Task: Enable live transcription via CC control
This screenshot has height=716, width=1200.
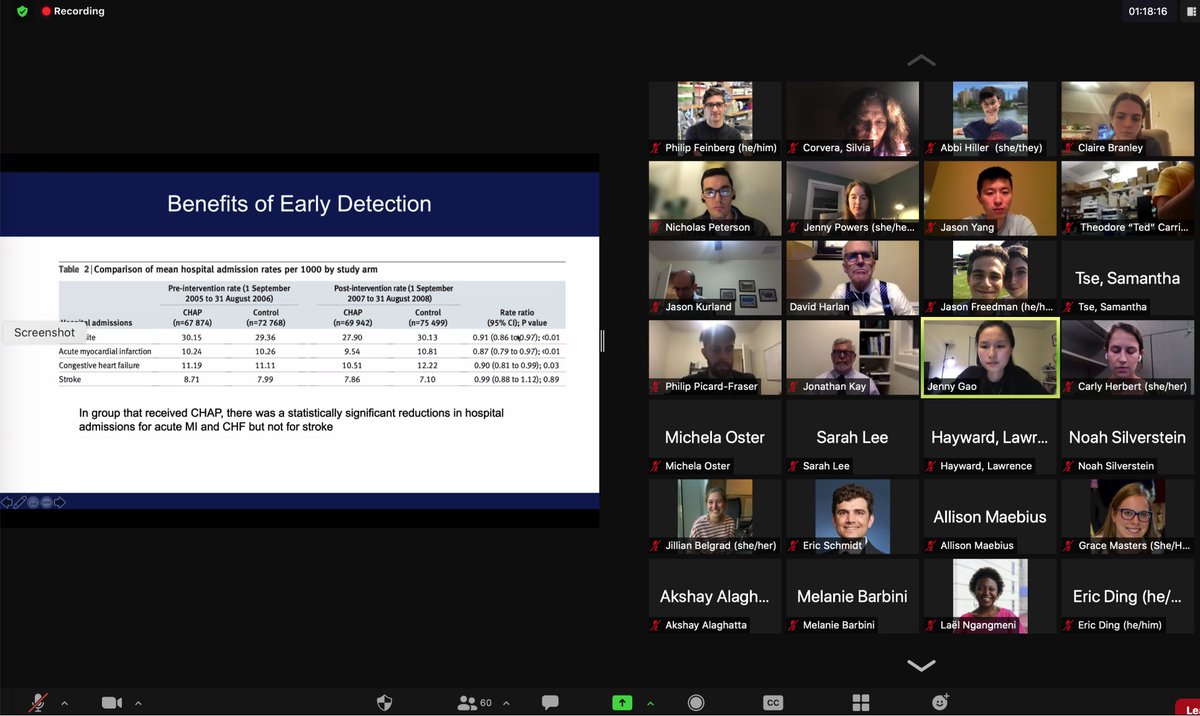Action: (x=772, y=702)
